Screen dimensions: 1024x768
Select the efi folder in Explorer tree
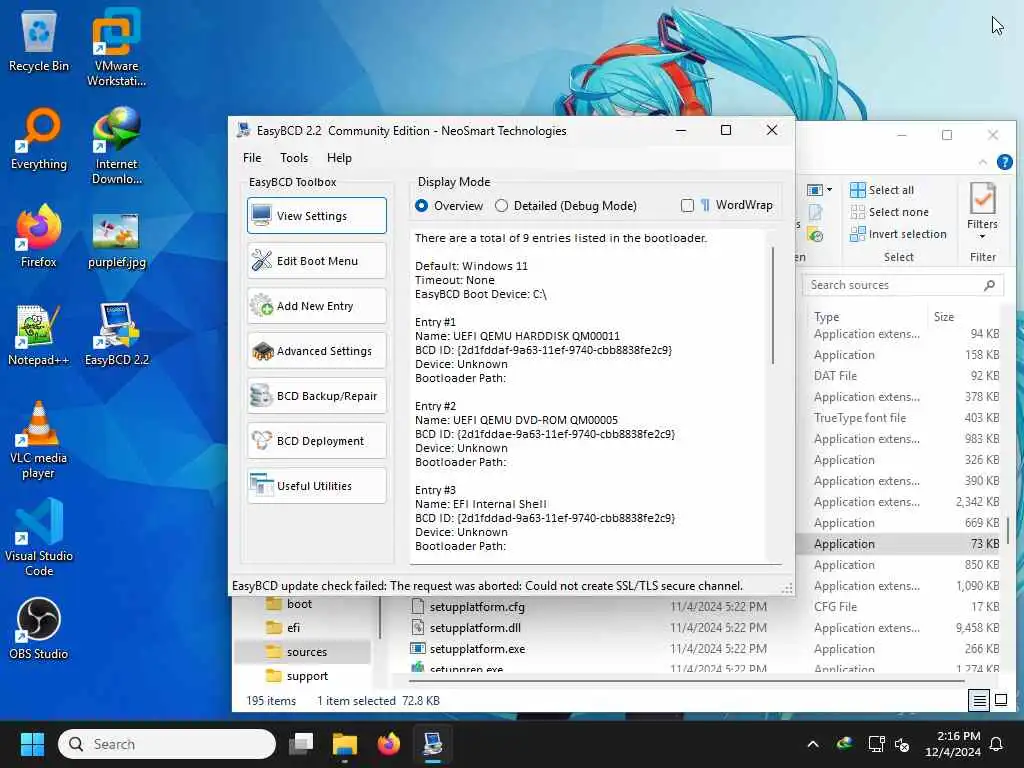(283, 628)
